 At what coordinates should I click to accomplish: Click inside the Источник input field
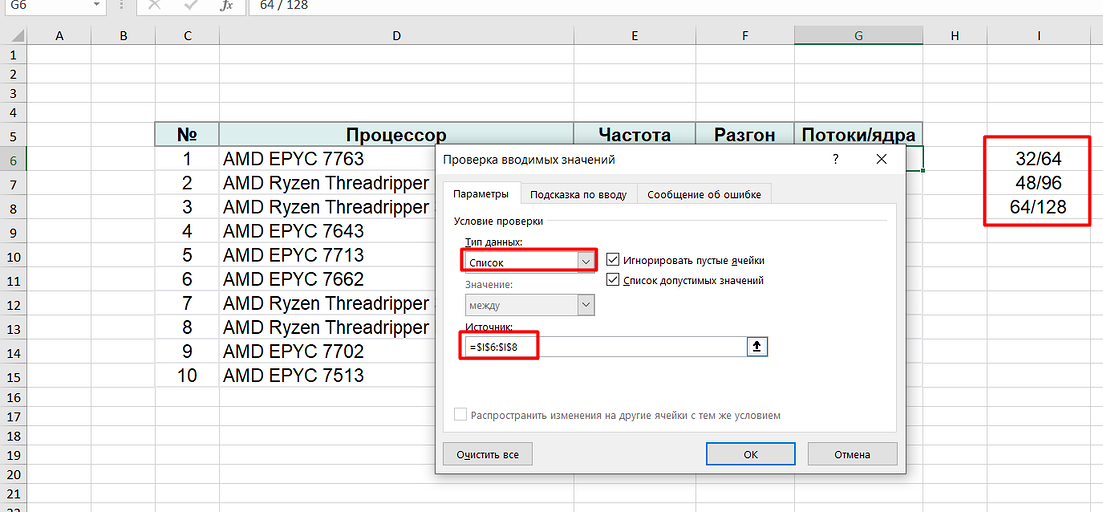[640, 346]
